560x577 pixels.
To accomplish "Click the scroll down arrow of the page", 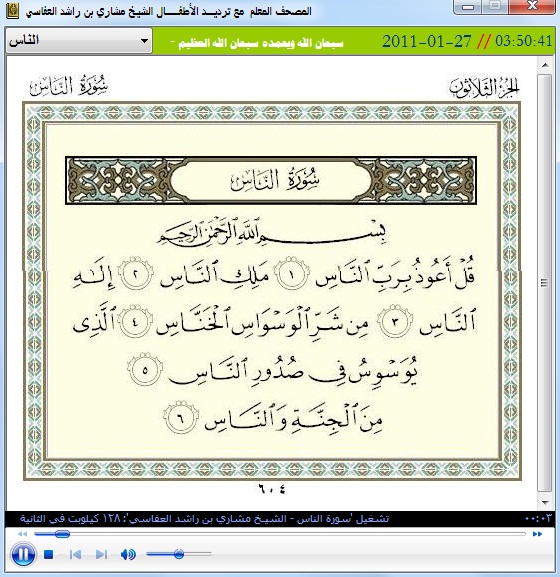I will [545, 502].
